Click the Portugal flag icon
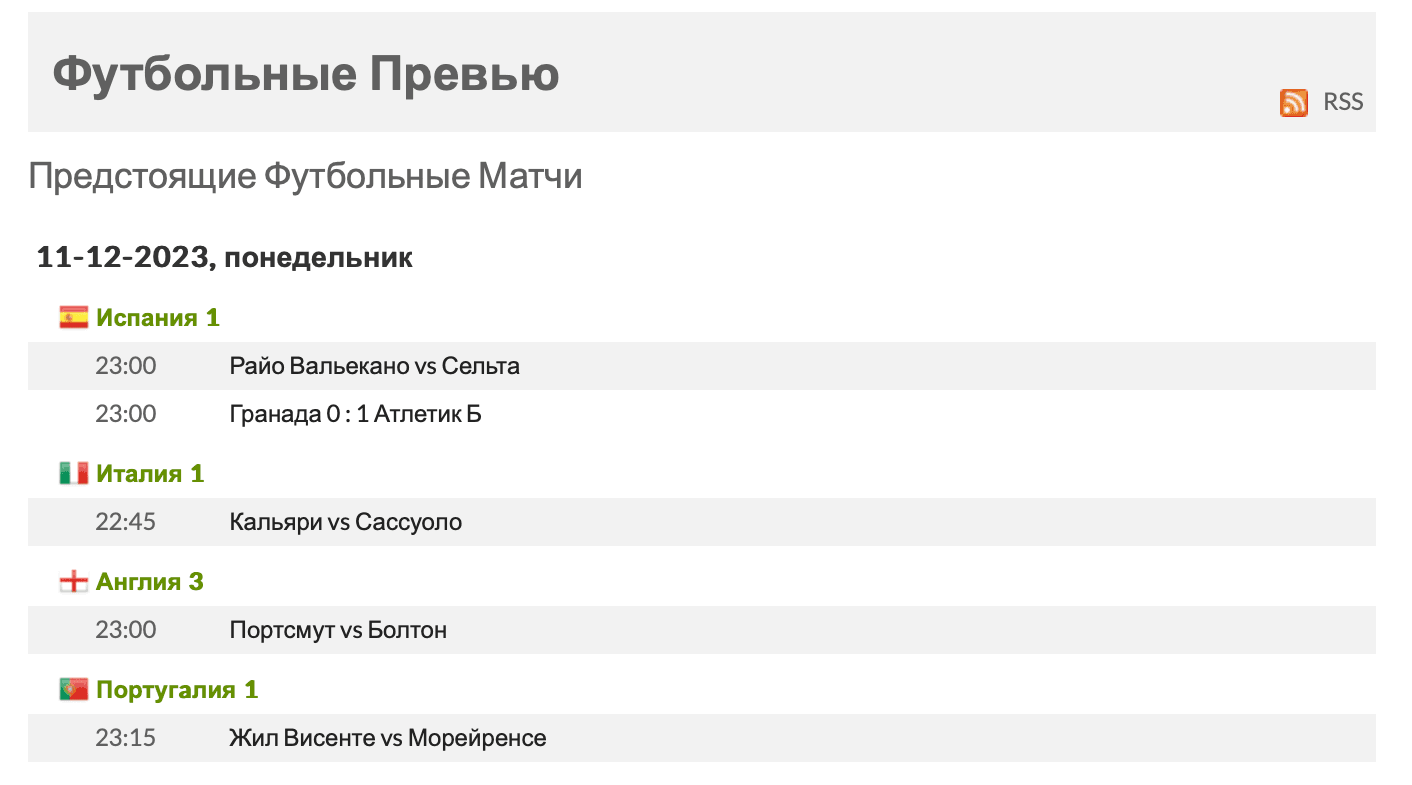 point(73,690)
